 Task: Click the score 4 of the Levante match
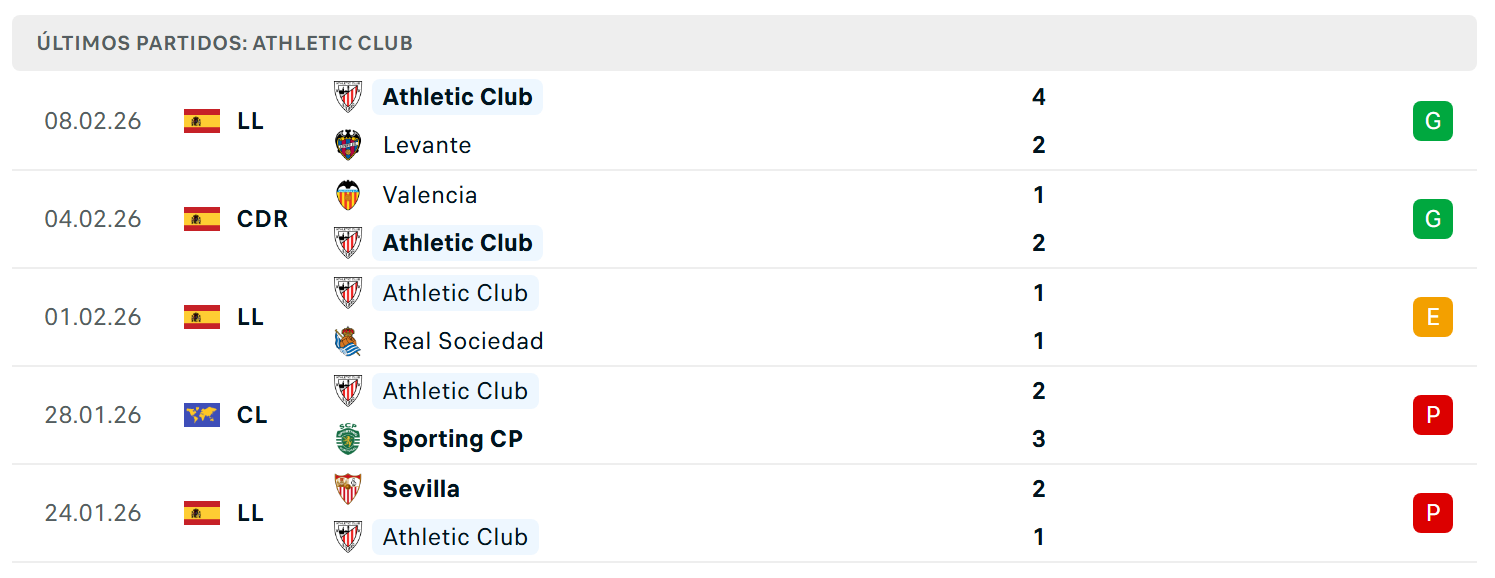pyautogui.click(x=1039, y=97)
